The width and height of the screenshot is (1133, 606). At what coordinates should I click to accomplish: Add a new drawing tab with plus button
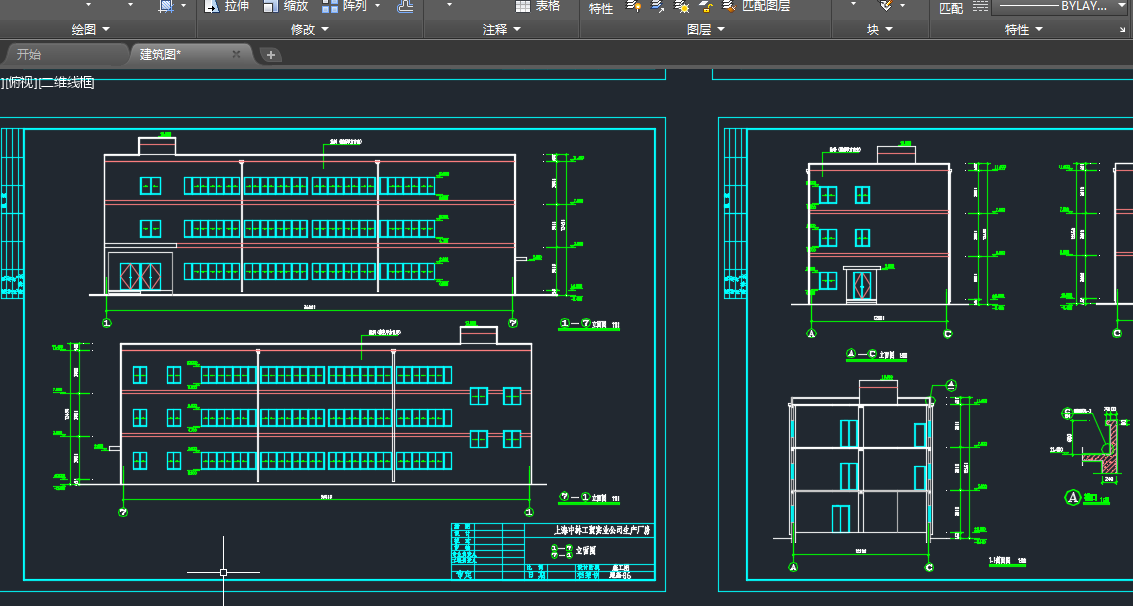tap(270, 54)
